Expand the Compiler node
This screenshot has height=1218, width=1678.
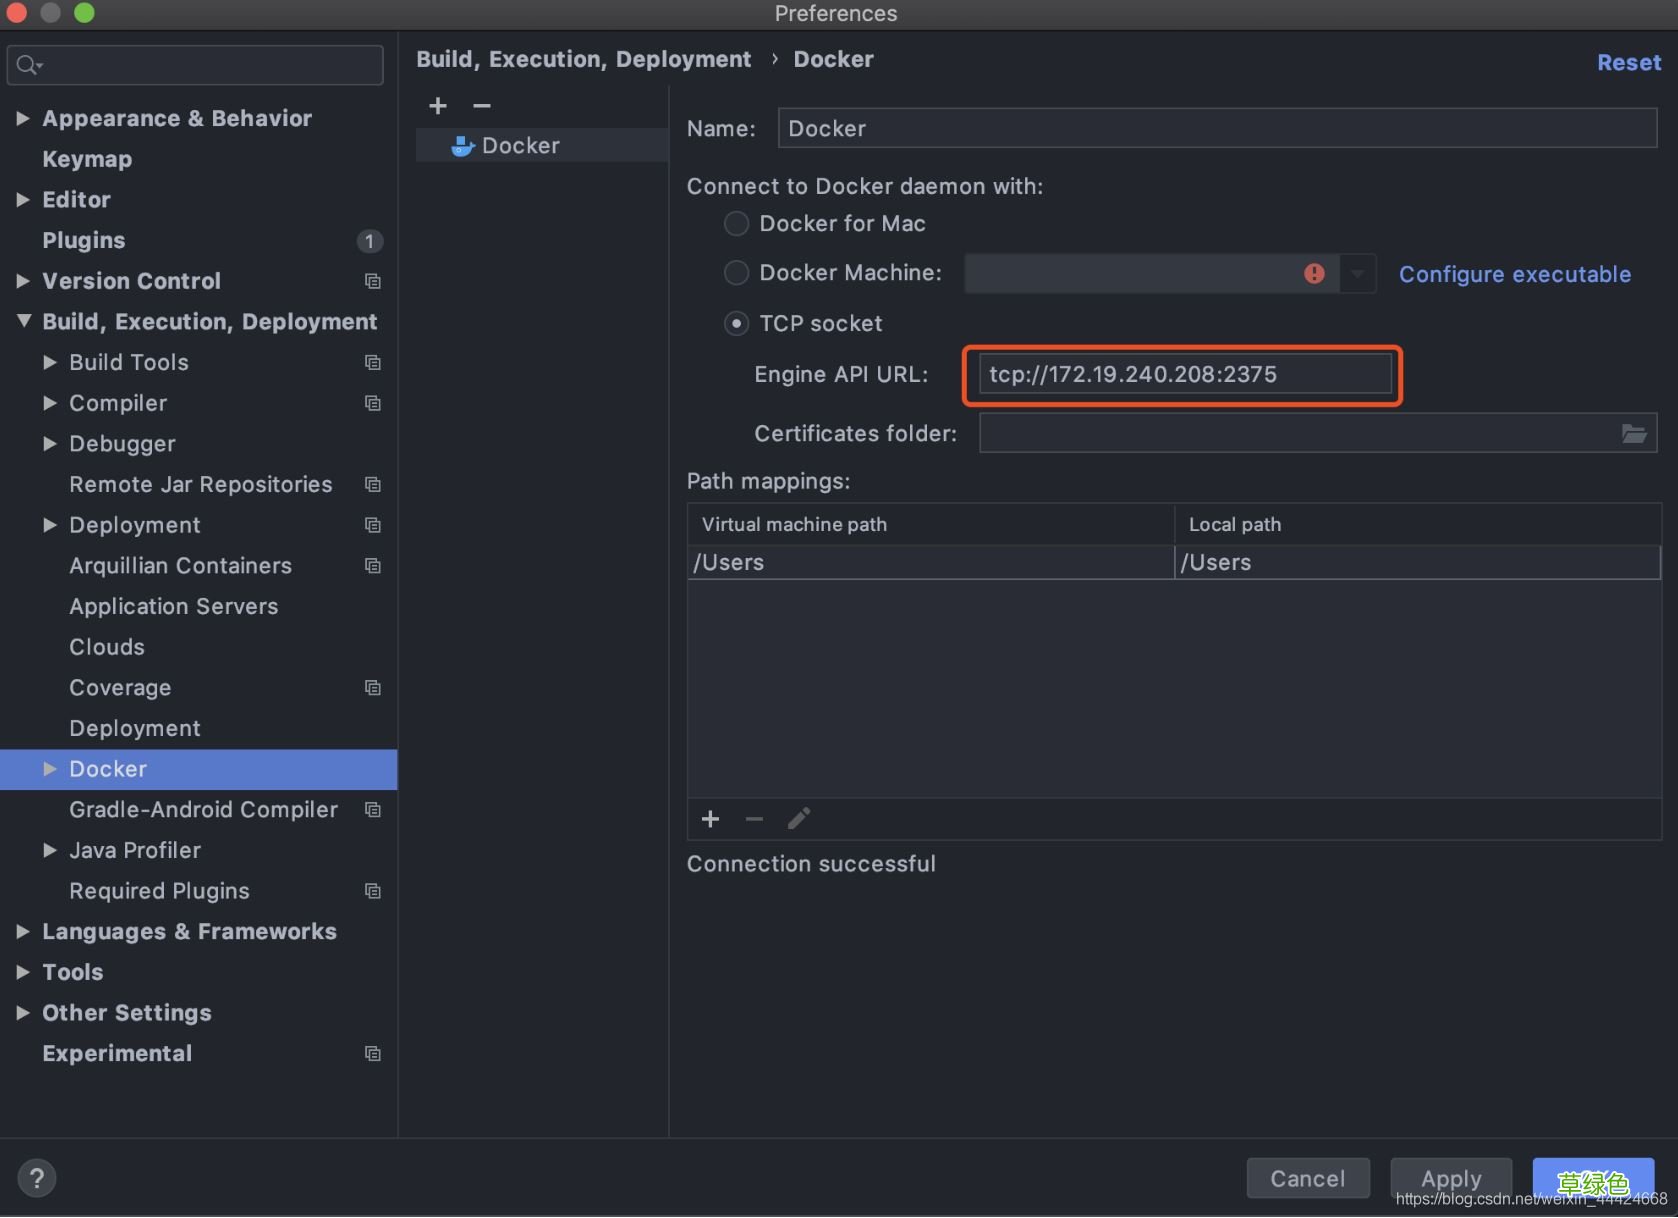tap(50, 403)
